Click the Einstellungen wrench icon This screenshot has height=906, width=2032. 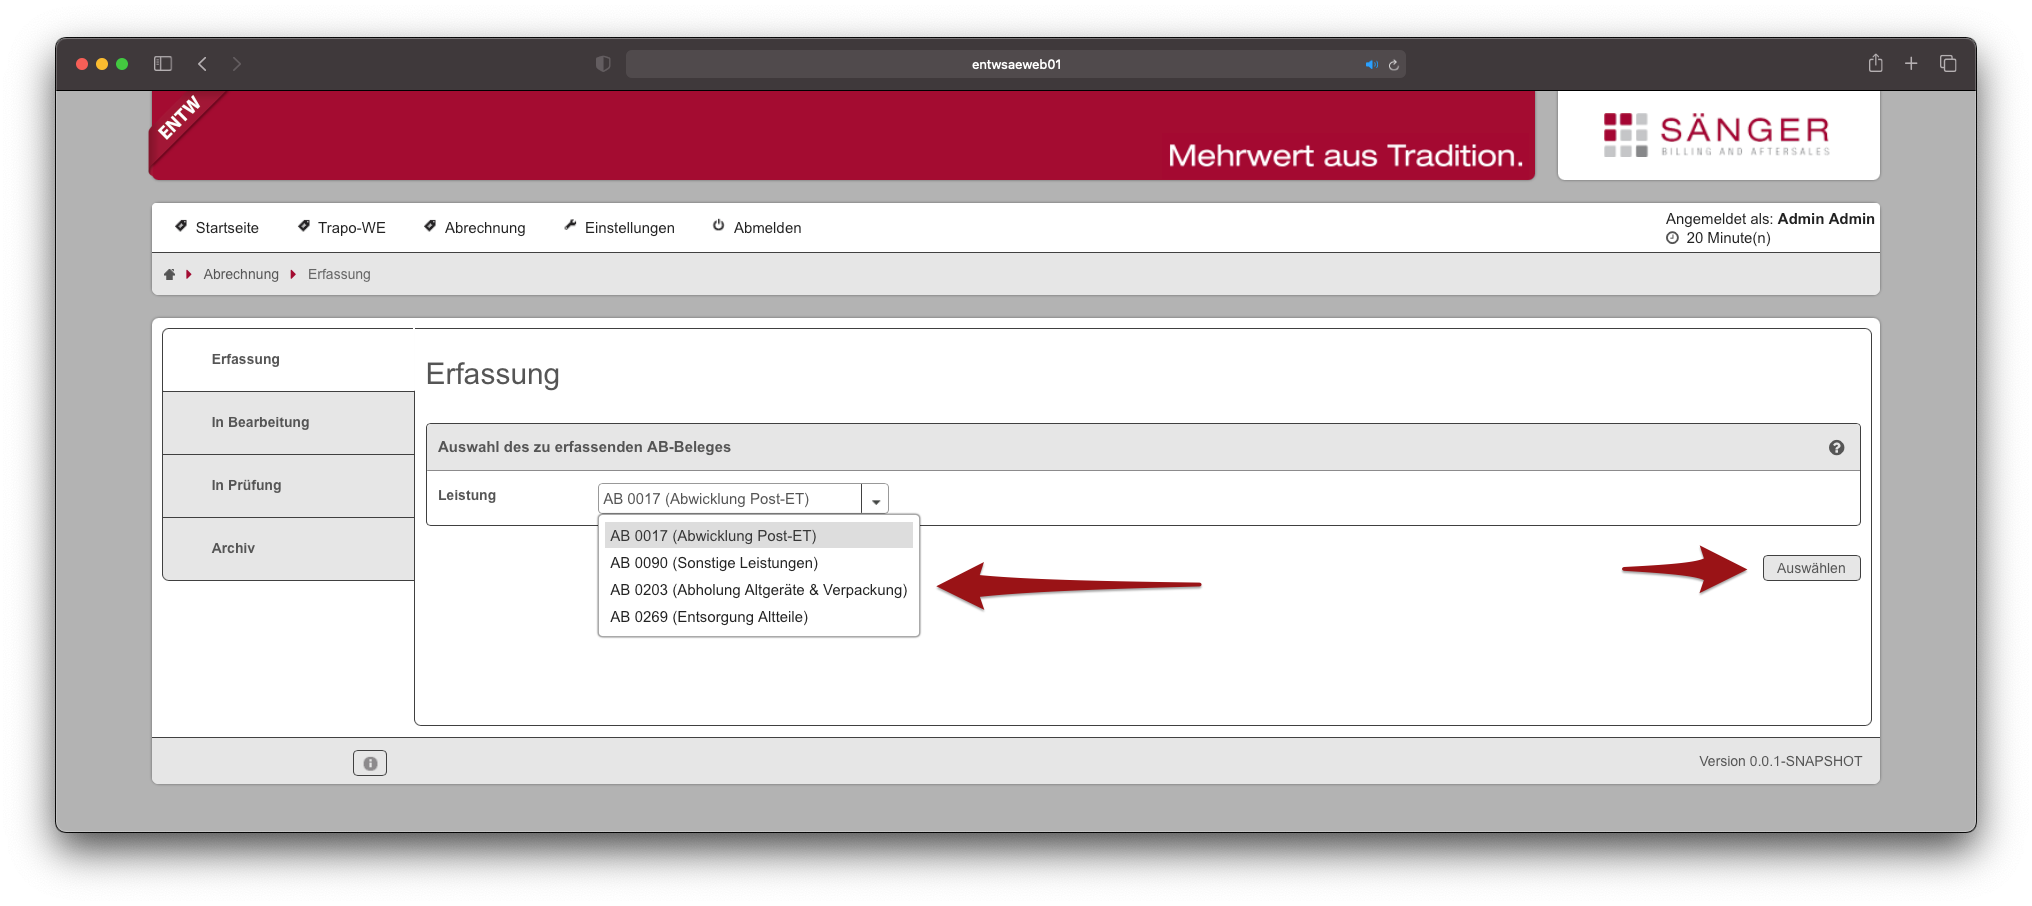[x=570, y=226]
